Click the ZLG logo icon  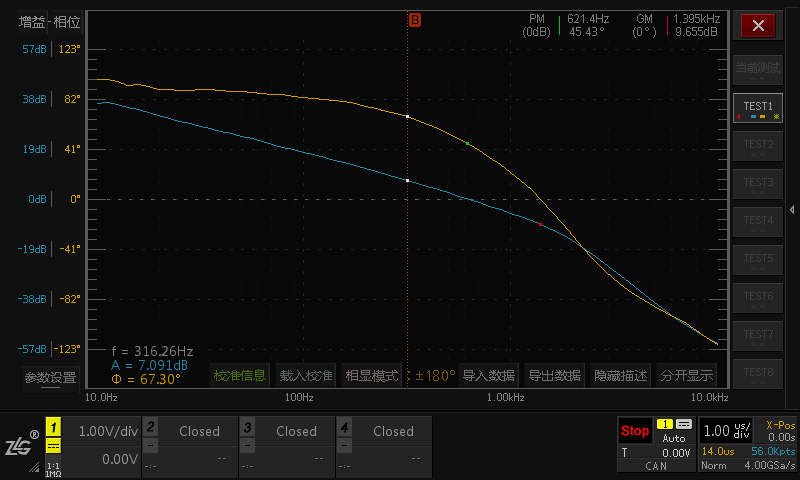[x=19, y=444]
